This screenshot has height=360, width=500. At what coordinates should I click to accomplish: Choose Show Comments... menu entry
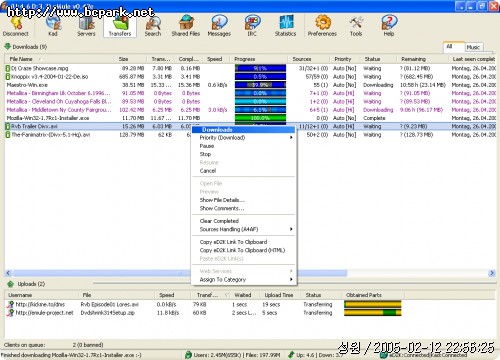click(x=244, y=208)
